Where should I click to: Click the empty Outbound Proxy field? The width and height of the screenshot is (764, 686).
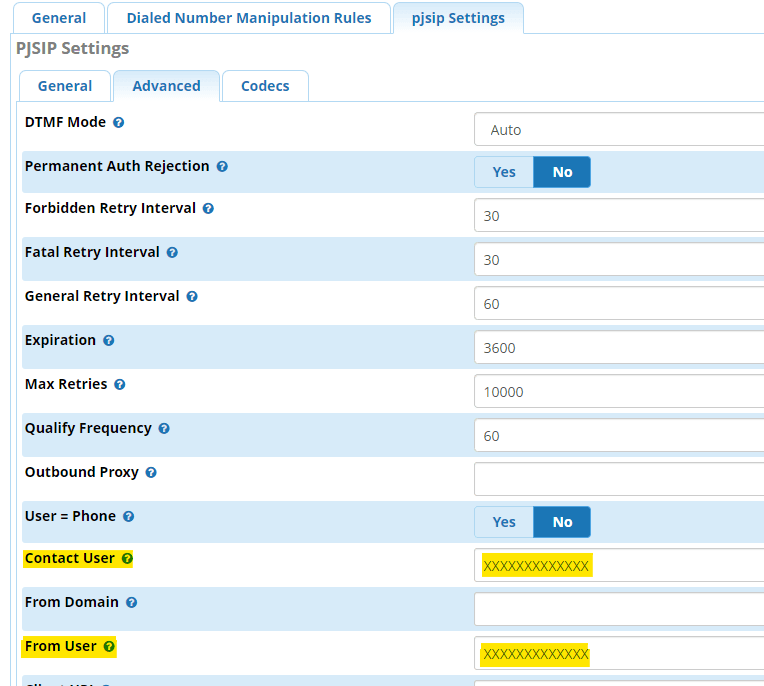click(x=619, y=479)
